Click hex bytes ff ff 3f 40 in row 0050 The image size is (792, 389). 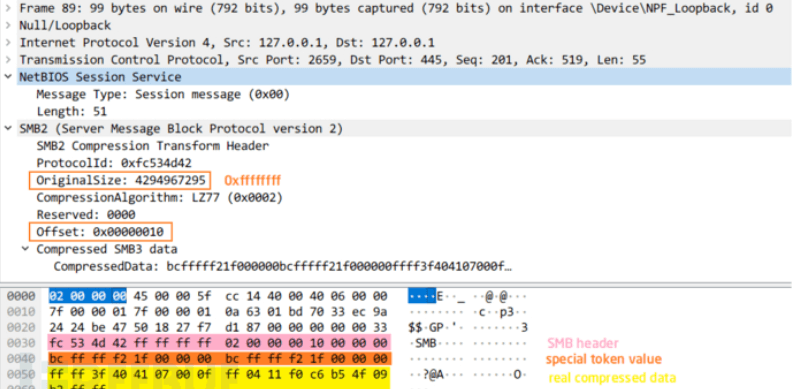coord(87,375)
